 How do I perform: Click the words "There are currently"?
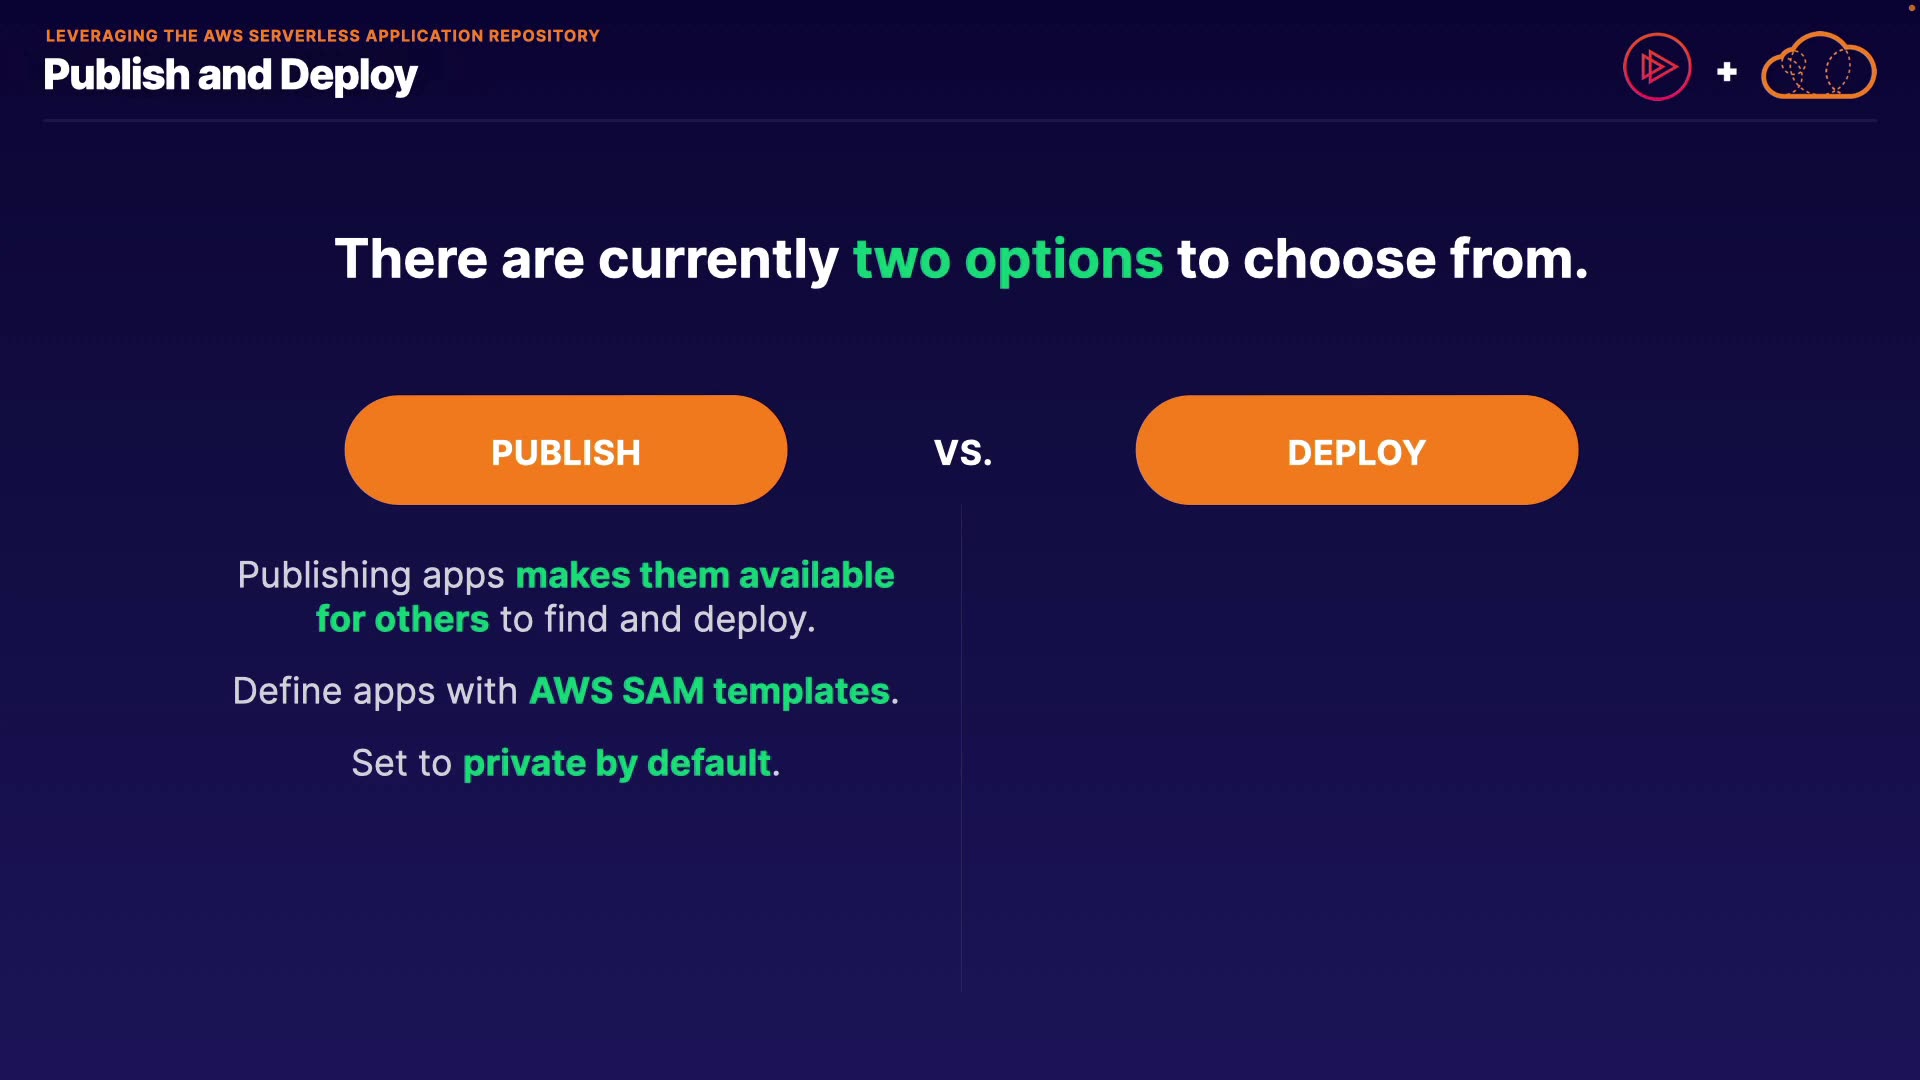click(586, 260)
